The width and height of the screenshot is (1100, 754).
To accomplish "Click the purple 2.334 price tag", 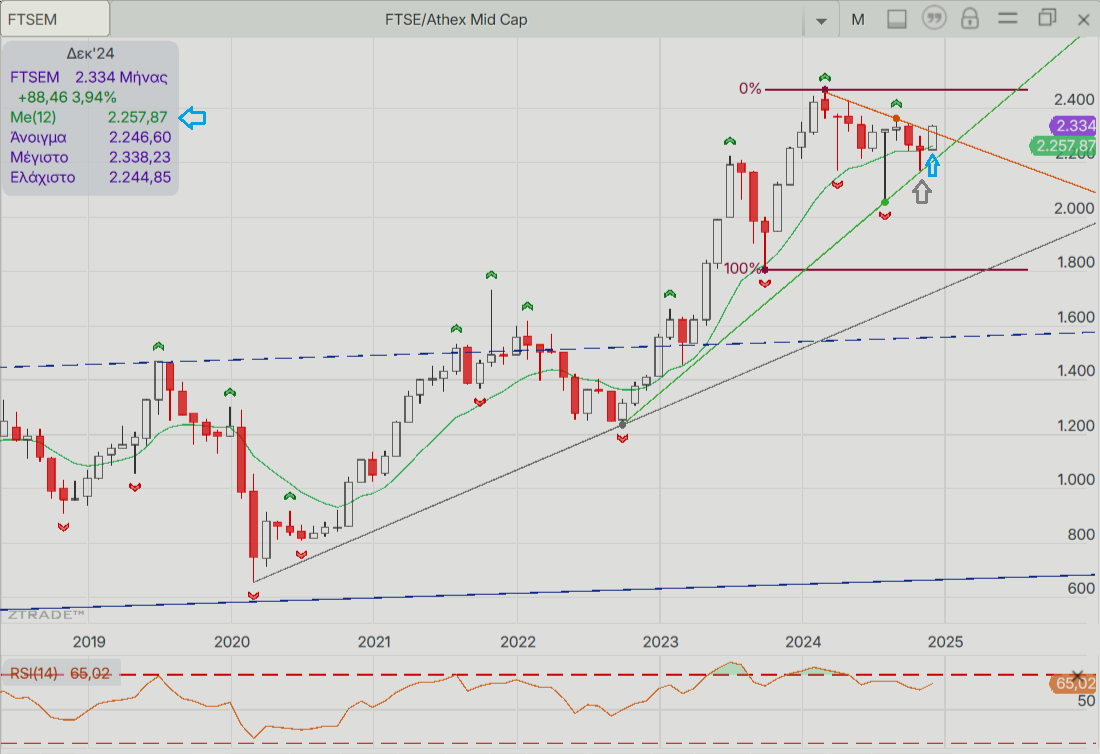I will [x=1074, y=126].
